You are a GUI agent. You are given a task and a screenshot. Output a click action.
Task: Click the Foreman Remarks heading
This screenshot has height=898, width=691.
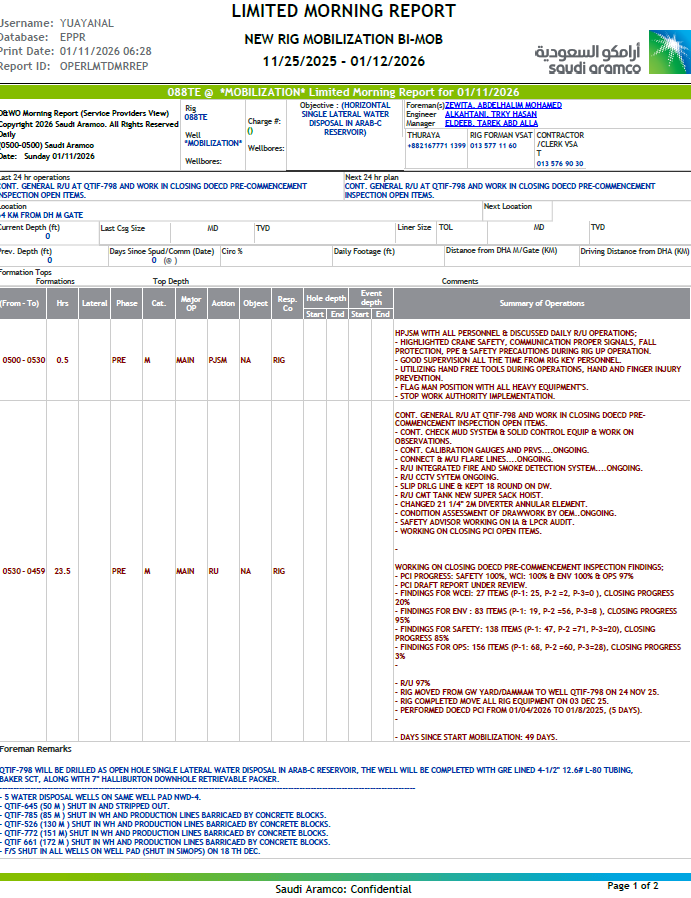[x=36, y=748]
